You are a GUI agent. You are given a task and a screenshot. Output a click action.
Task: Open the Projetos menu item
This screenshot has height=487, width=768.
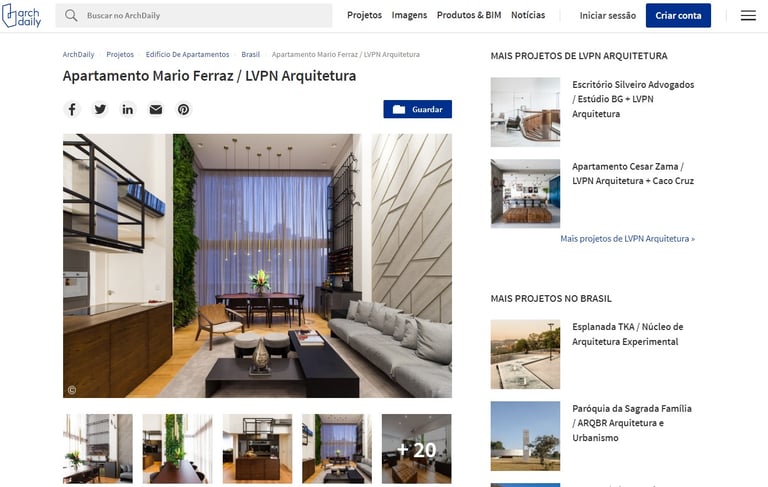coord(364,15)
